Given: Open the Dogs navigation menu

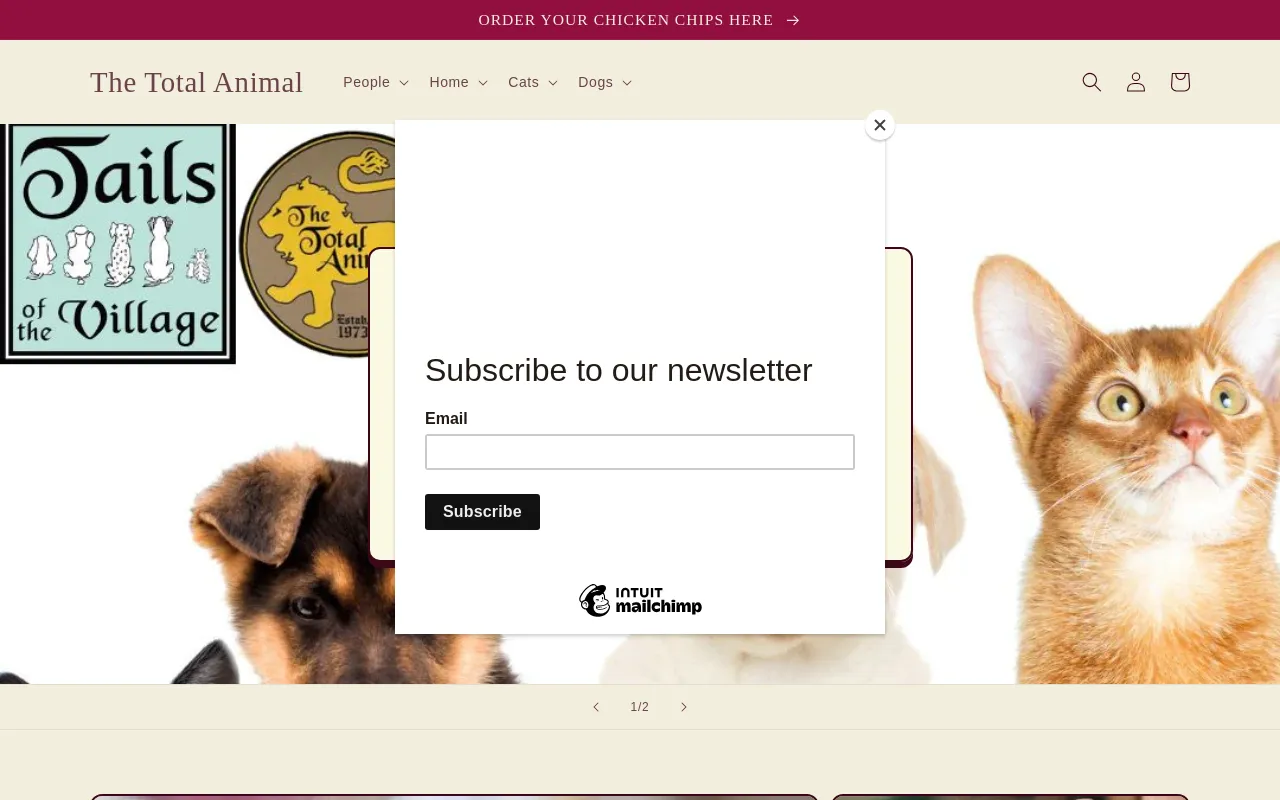Looking at the screenshot, I should point(605,82).
